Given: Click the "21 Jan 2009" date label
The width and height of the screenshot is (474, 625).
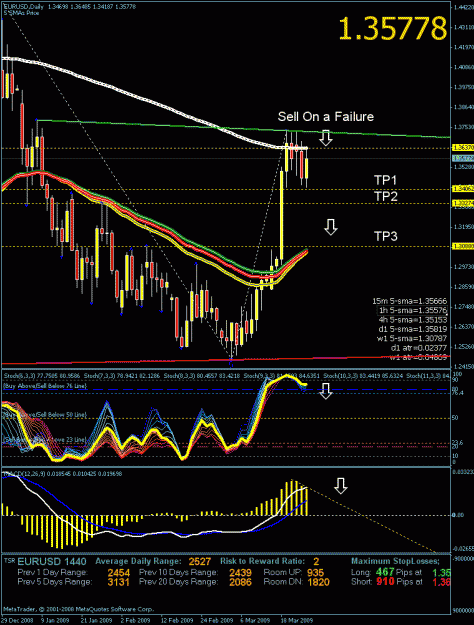Looking at the screenshot, I should [96, 621].
